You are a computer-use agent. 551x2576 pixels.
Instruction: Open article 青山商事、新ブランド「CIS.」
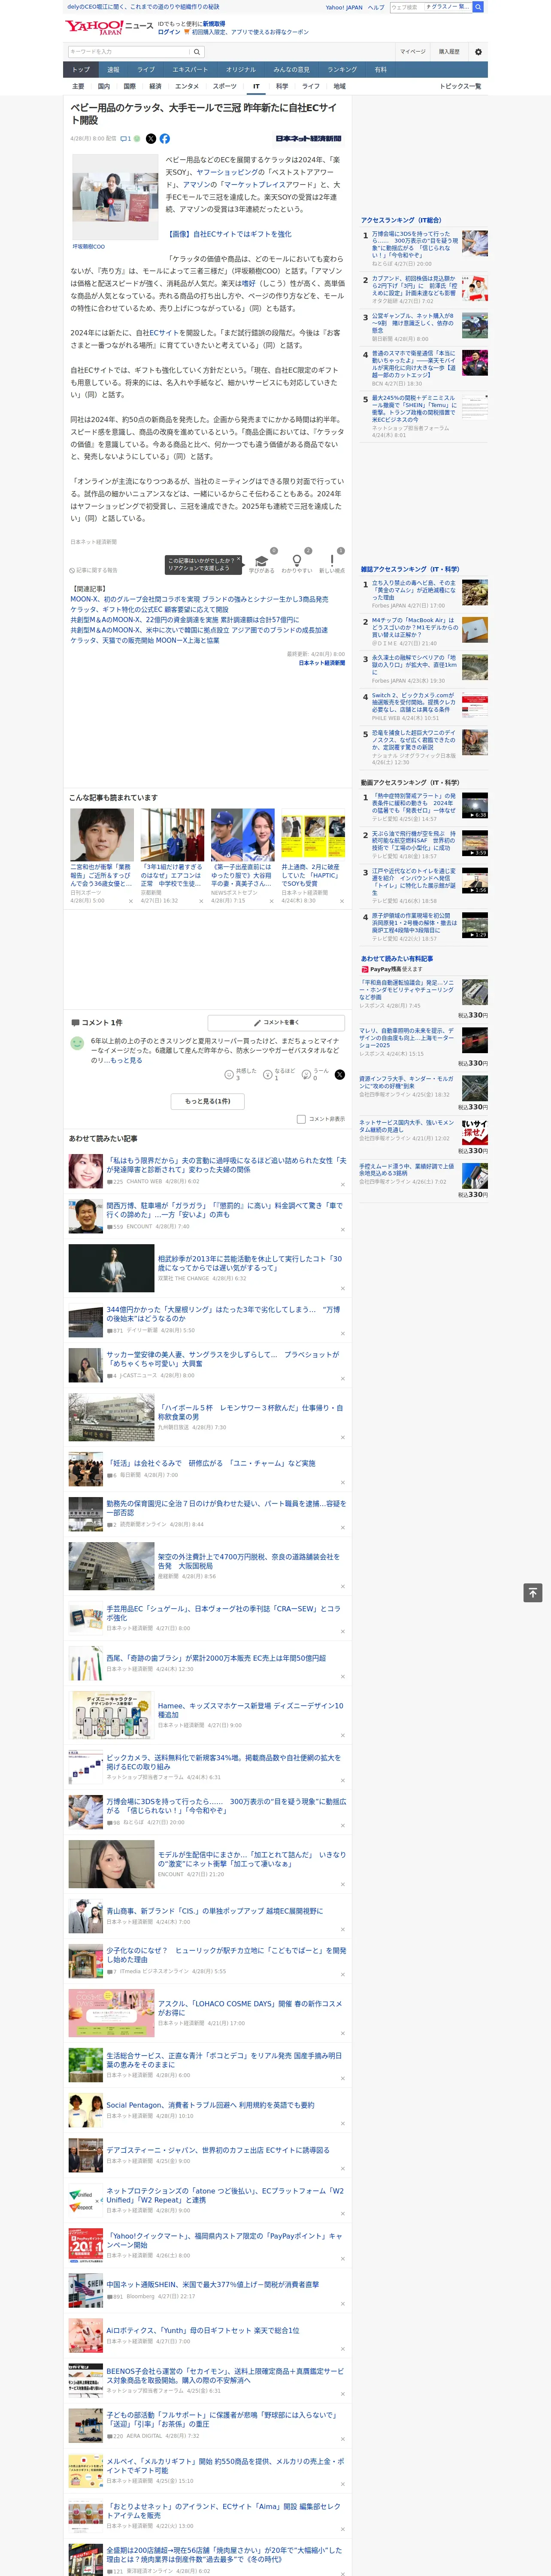pyautogui.click(x=214, y=1910)
